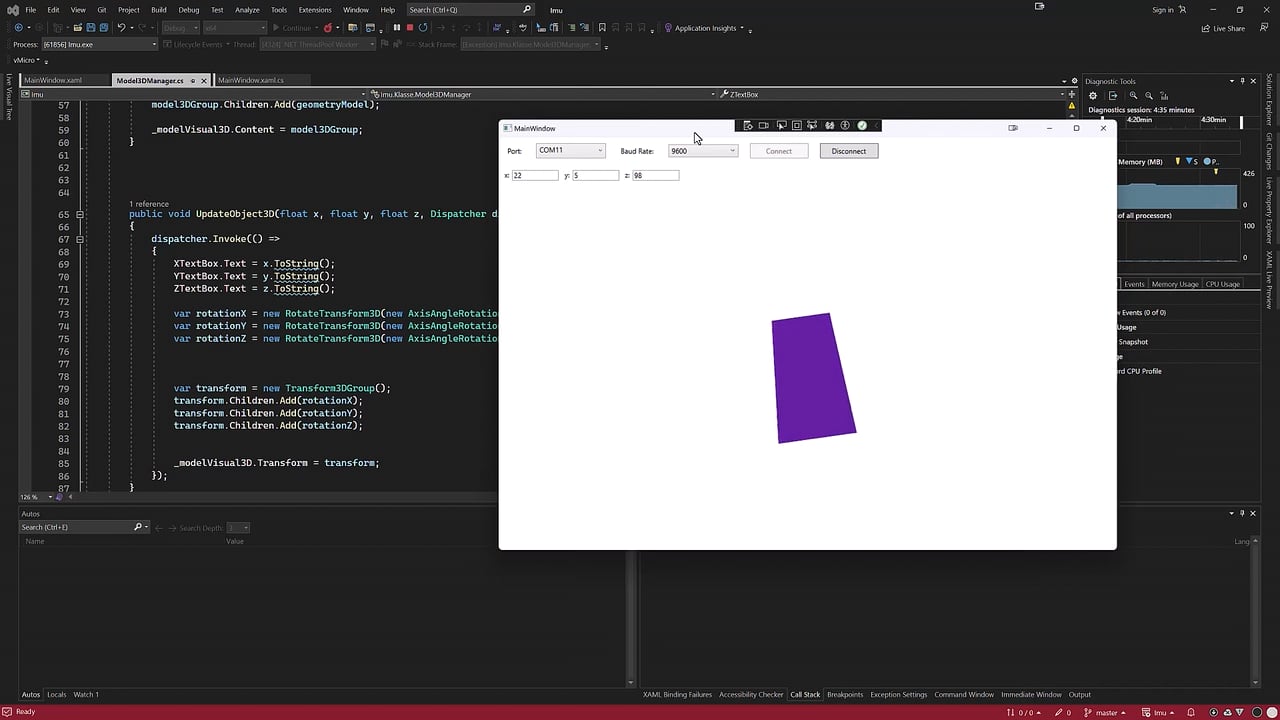This screenshot has height=720, width=1280.
Task: Open the Call Stack tab at bottom
Action: point(805,694)
